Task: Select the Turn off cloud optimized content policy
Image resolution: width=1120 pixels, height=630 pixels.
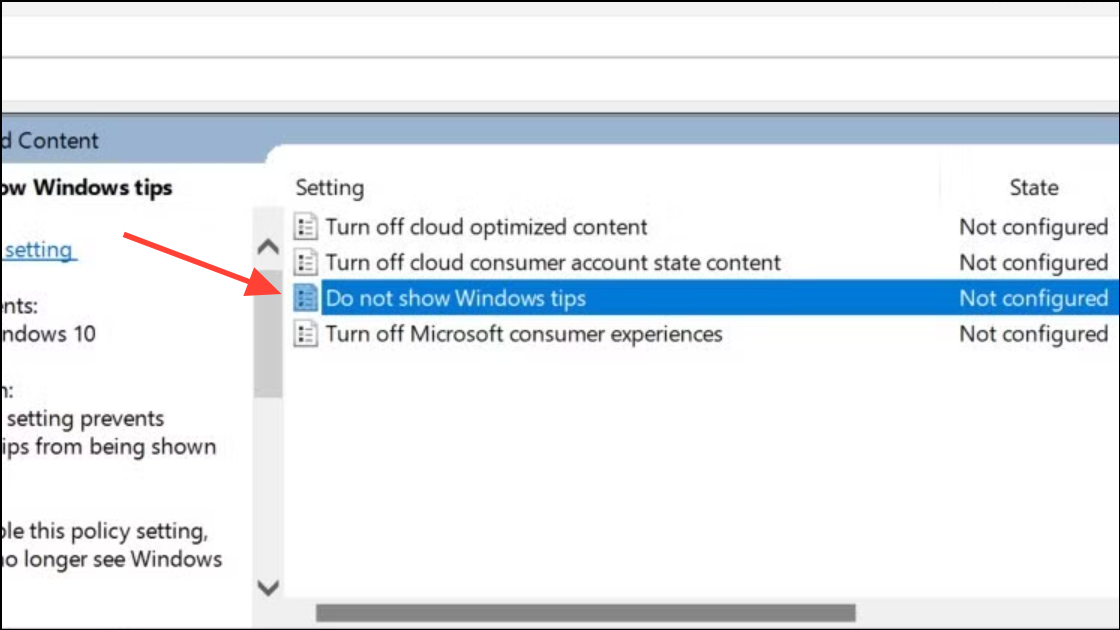Action: [x=486, y=227]
